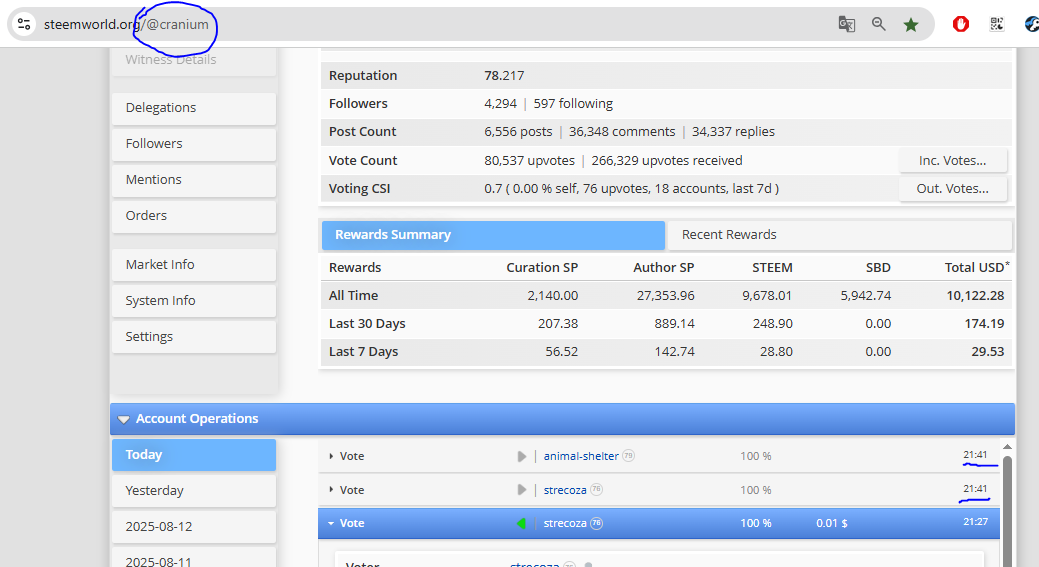Open the animal-shelter account link
1039x567 pixels.
pos(581,456)
